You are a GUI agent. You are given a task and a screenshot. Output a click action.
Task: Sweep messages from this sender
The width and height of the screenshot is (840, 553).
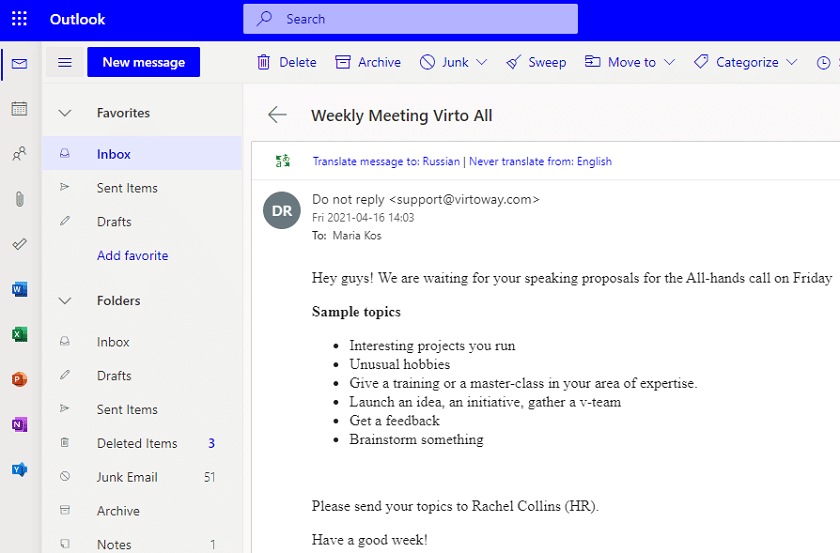pyautogui.click(x=536, y=62)
